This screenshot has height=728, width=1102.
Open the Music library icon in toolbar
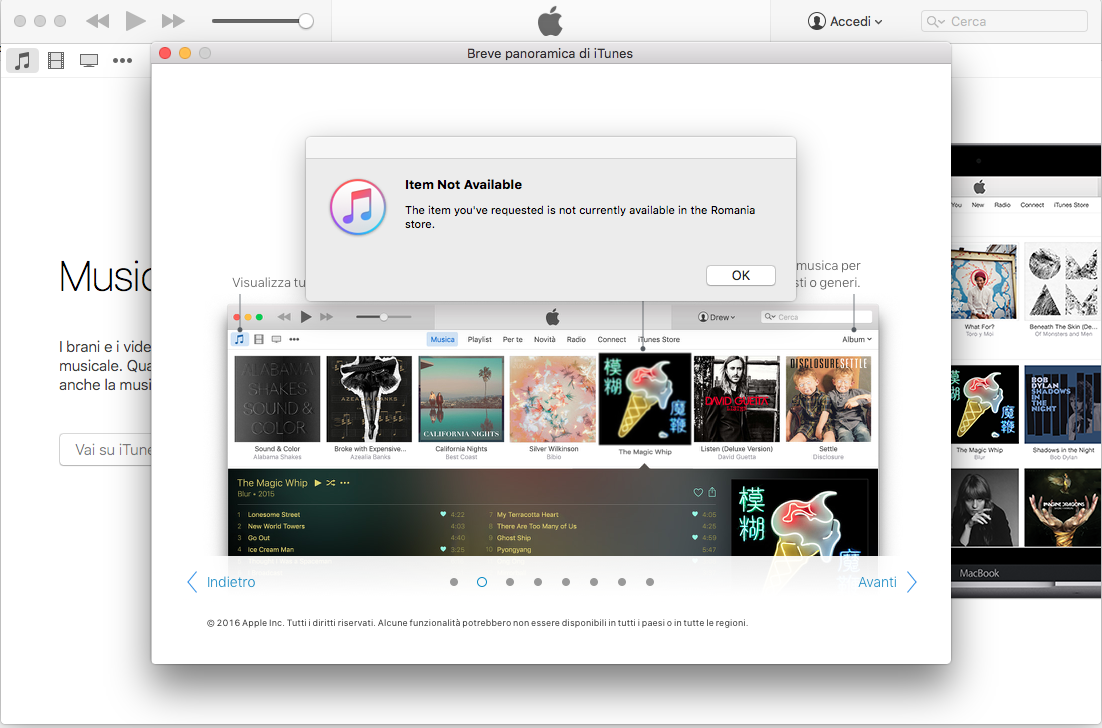[22, 60]
